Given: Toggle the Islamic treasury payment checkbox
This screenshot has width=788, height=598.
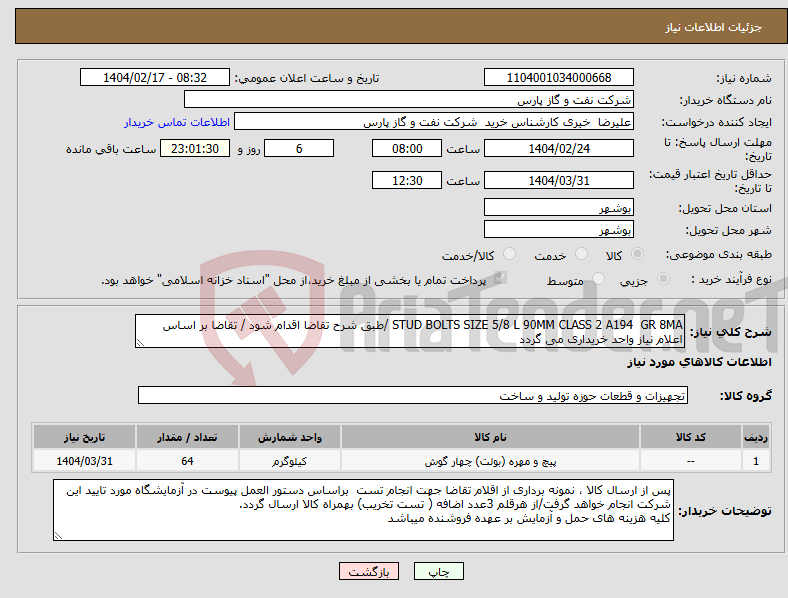Looking at the screenshot, I should click(x=500, y=278).
